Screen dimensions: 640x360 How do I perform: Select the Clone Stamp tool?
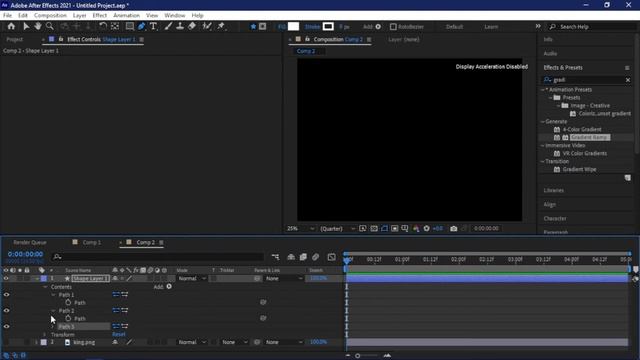(x=180, y=27)
